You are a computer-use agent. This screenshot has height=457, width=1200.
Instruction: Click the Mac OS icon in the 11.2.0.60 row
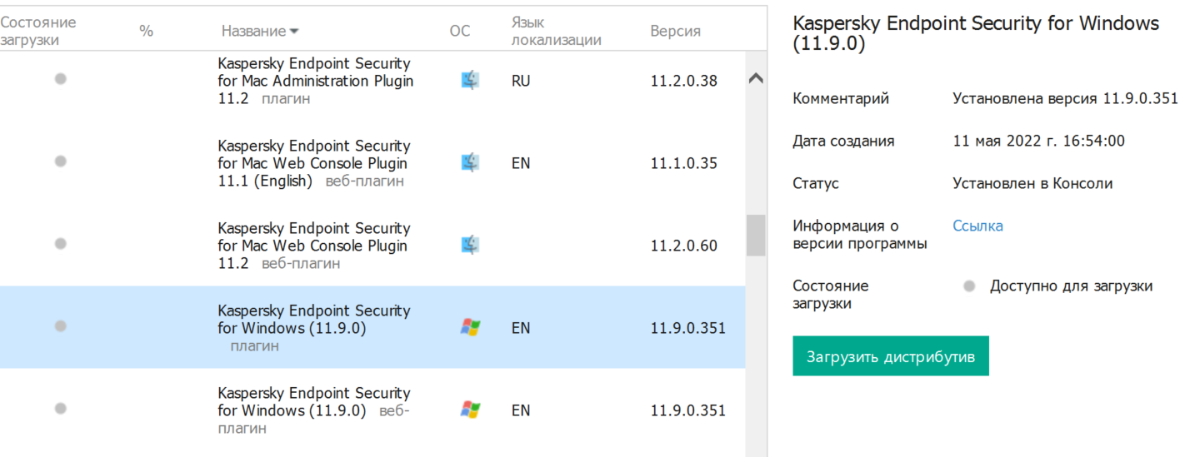pos(470,245)
